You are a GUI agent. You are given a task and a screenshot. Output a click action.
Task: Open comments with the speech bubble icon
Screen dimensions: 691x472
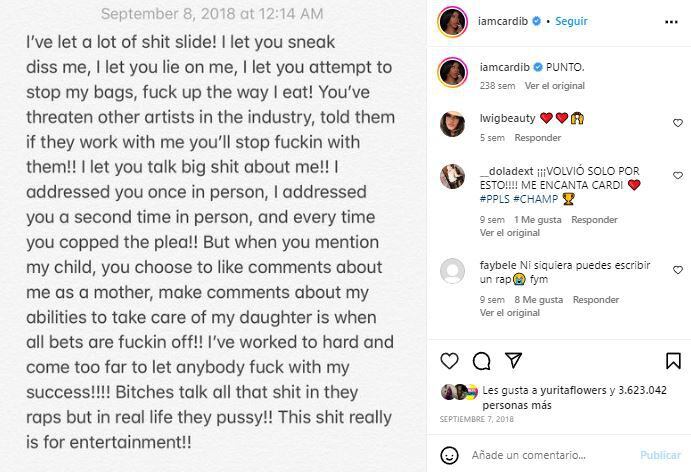tap(481, 360)
